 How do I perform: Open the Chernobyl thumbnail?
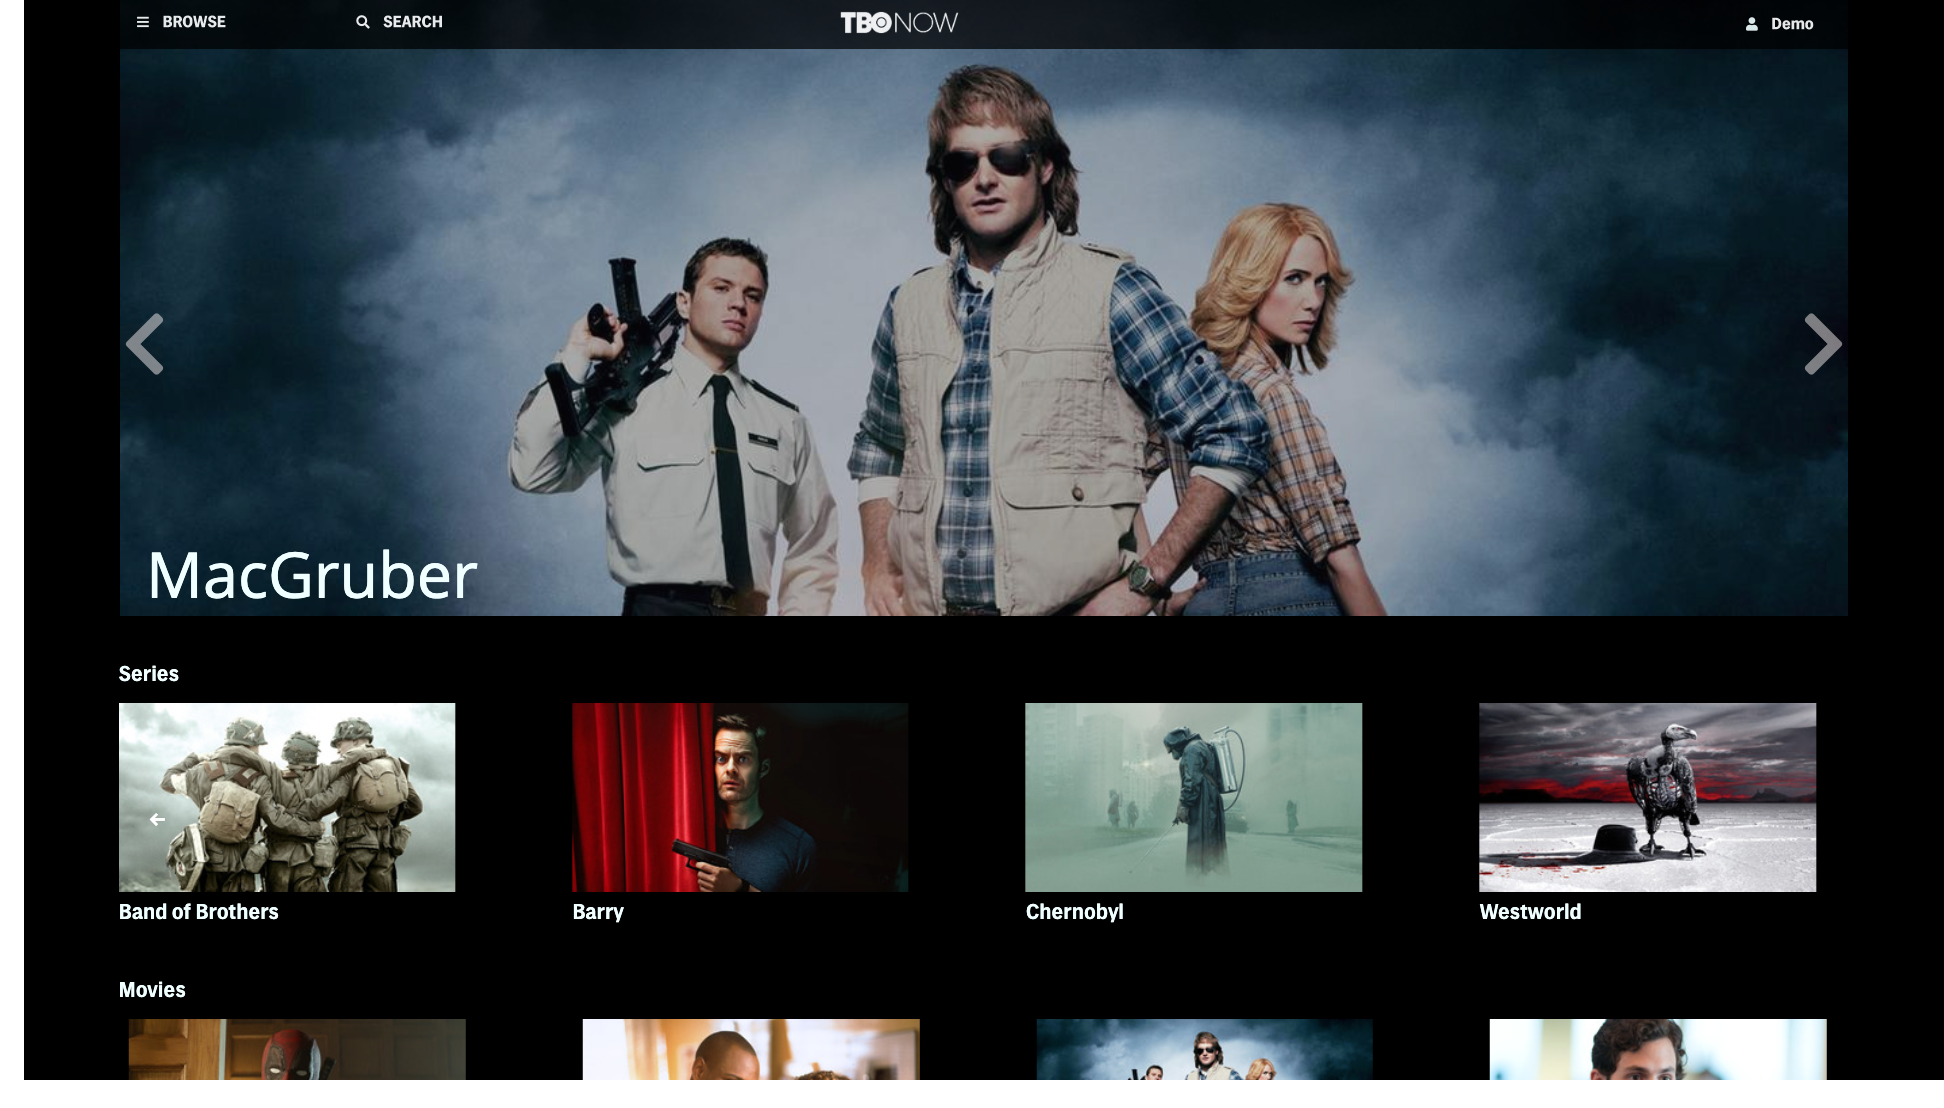click(x=1193, y=797)
